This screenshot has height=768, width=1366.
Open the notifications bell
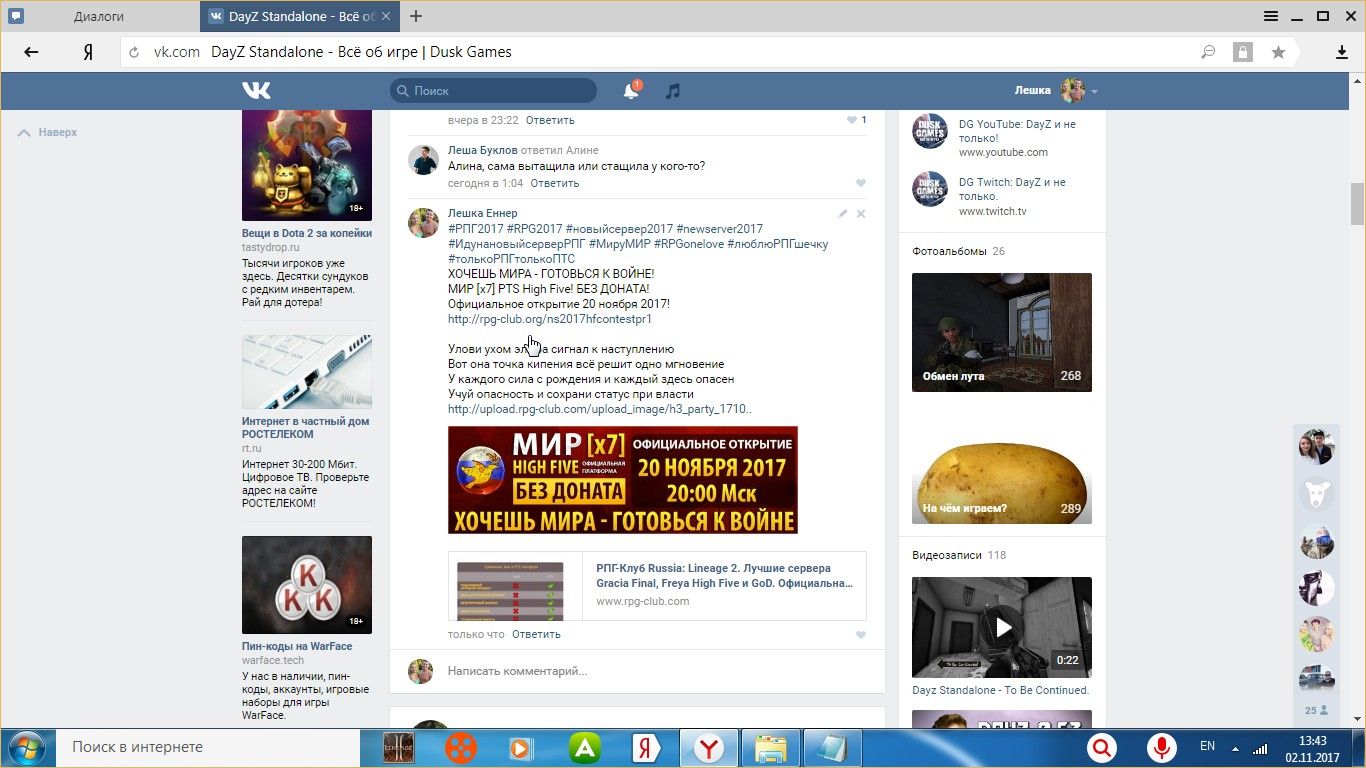point(631,91)
